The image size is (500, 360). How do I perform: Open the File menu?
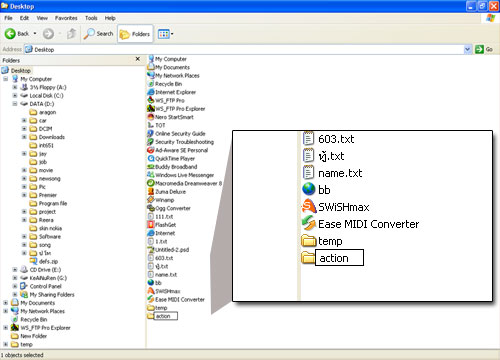[8, 18]
